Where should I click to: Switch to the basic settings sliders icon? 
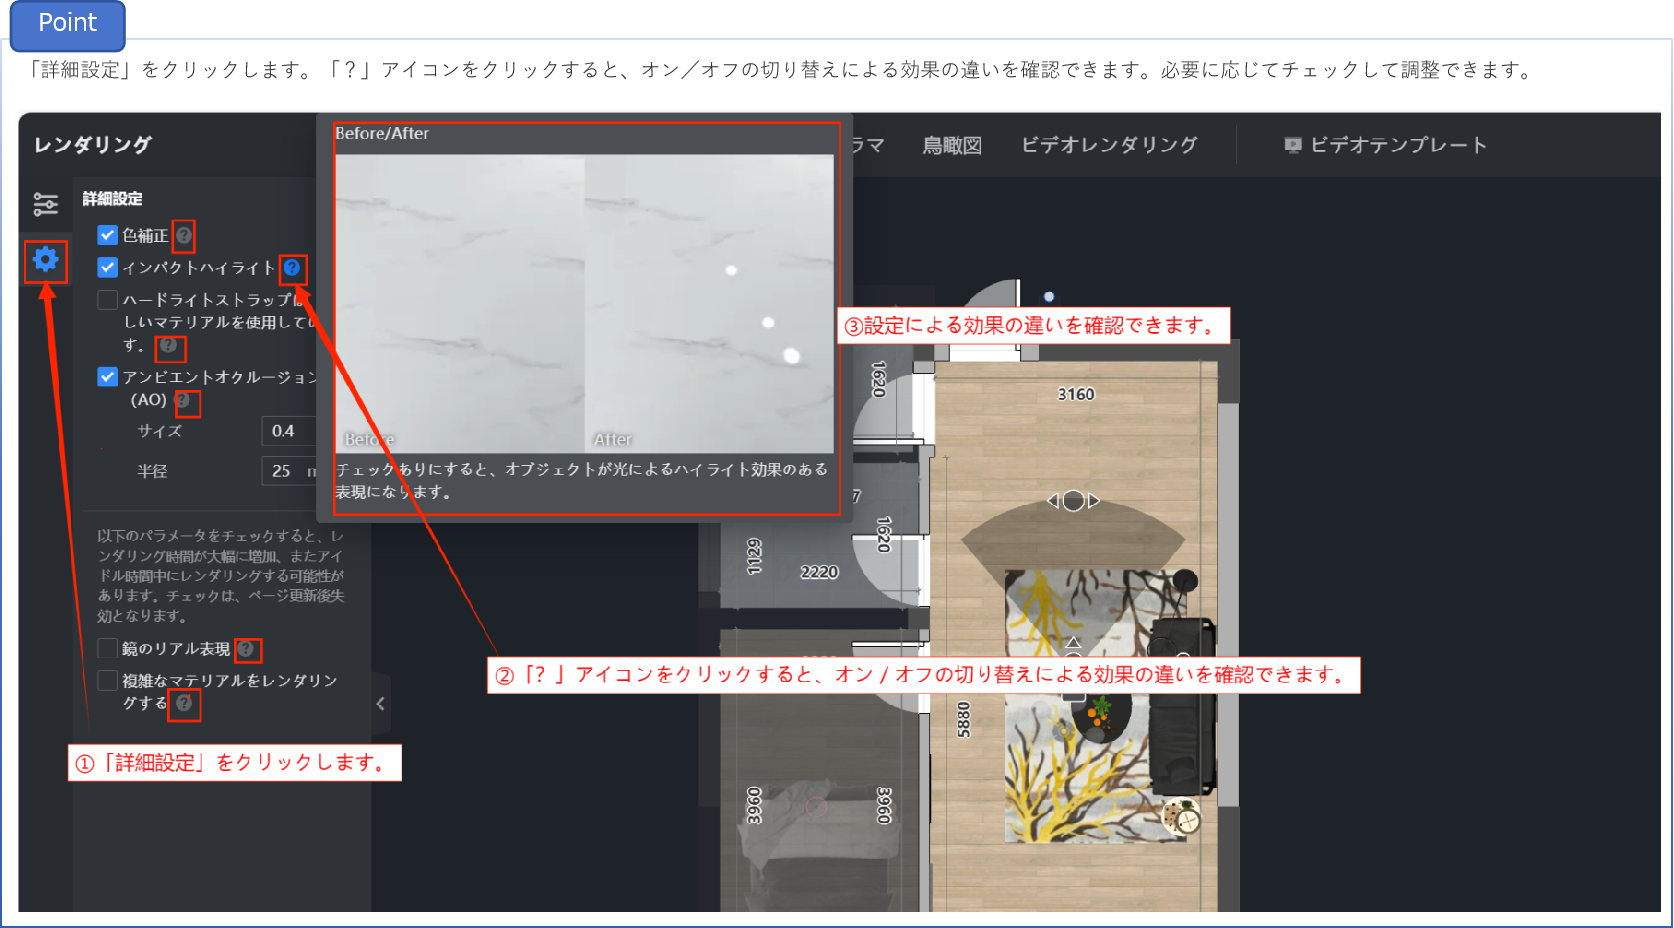(46, 205)
